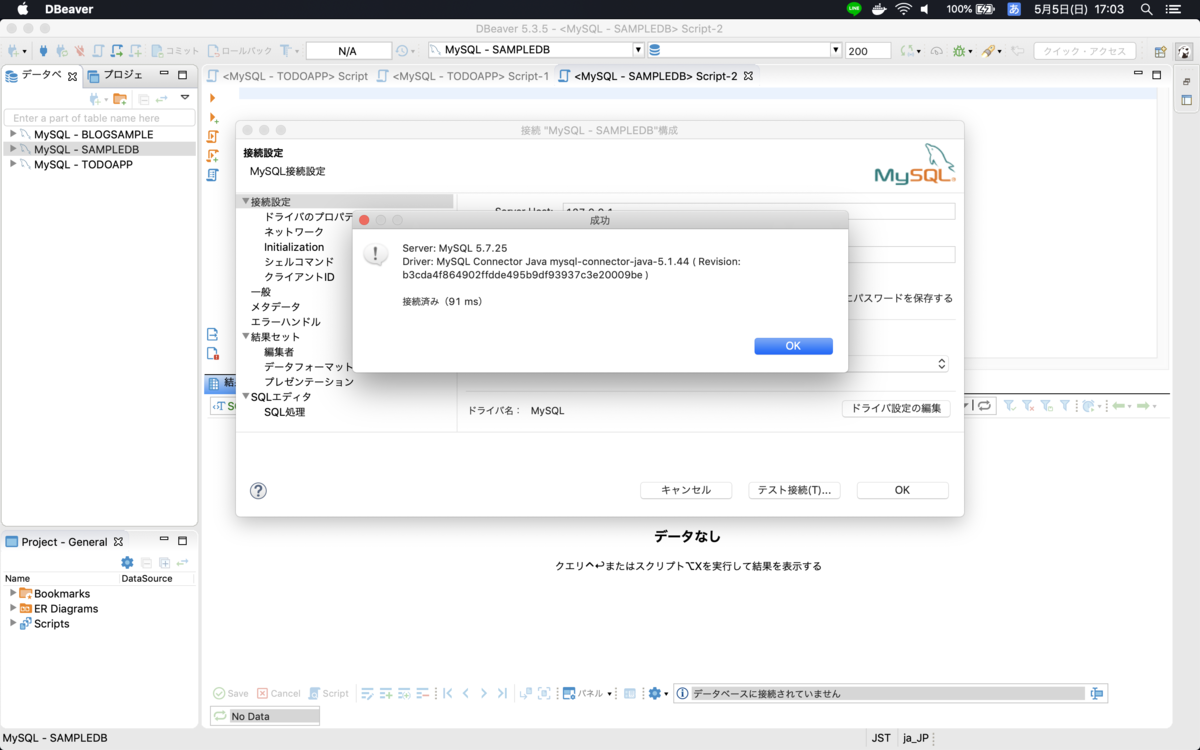The width and height of the screenshot is (1200, 750).
Task: Click OK in the 成功 success dialog
Action: pos(793,346)
